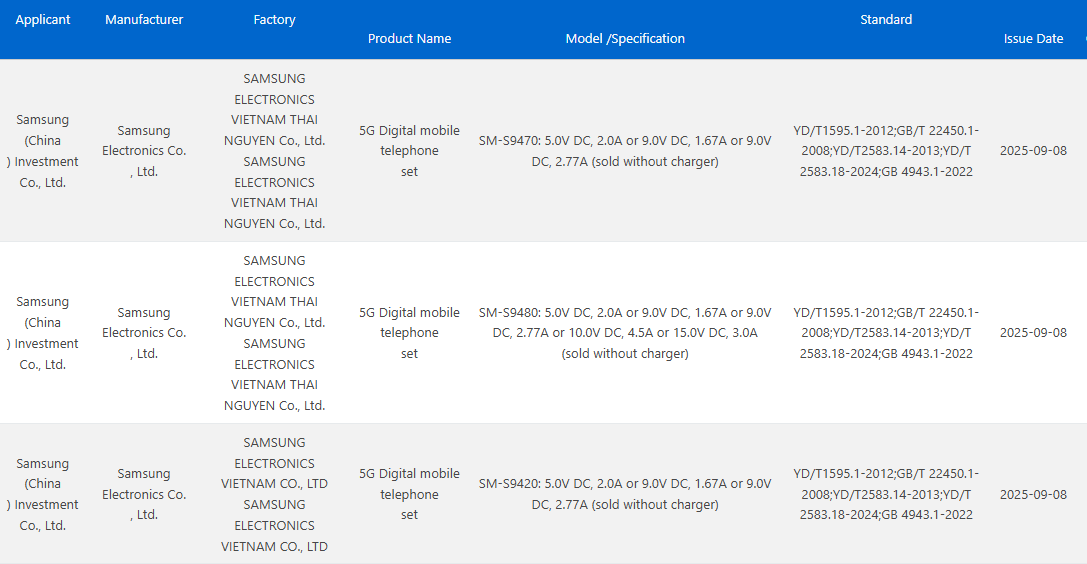Click the Factory column header
The height and width of the screenshot is (564, 1087).
(x=274, y=20)
